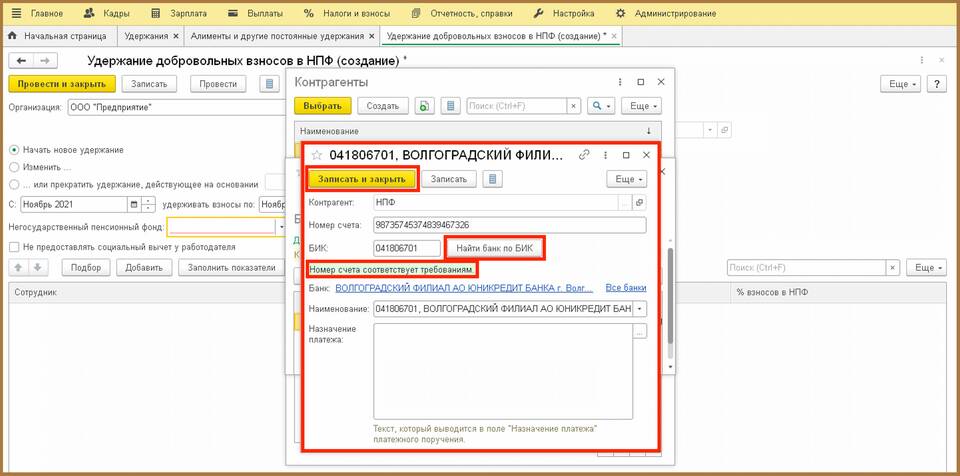Click month stepper next to Ноябрь 2021

tap(149, 205)
